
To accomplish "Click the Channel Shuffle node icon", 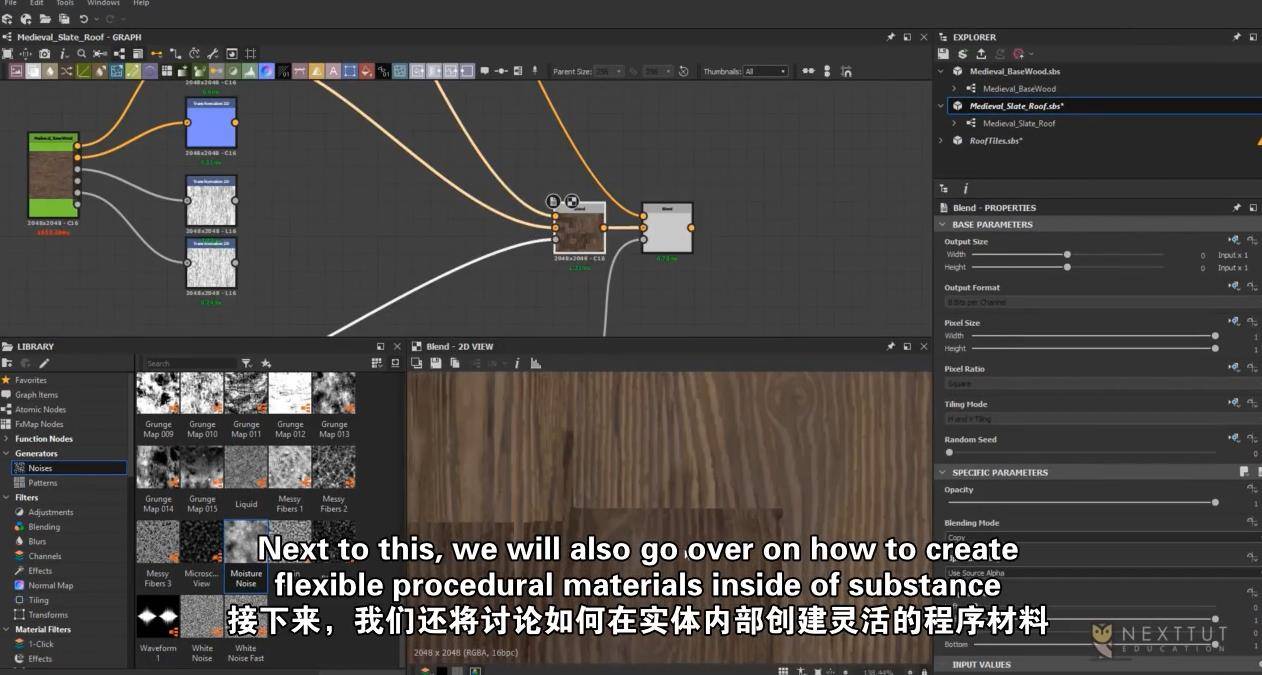I will (66, 71).
